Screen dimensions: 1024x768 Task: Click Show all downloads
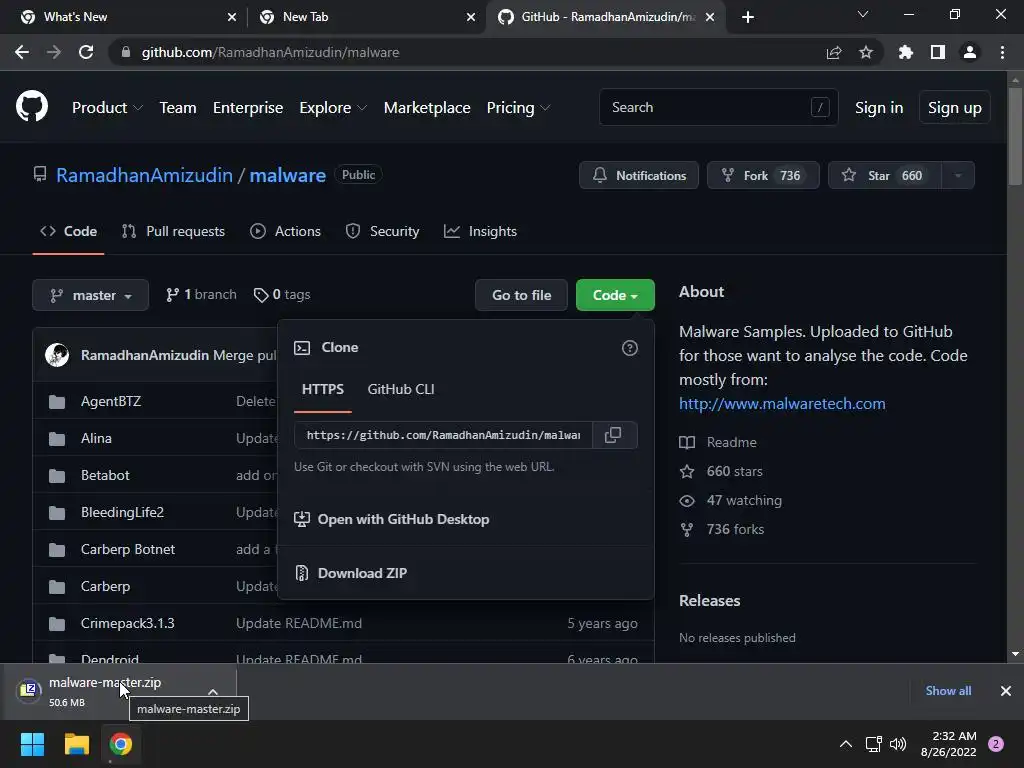click(948, 691)
